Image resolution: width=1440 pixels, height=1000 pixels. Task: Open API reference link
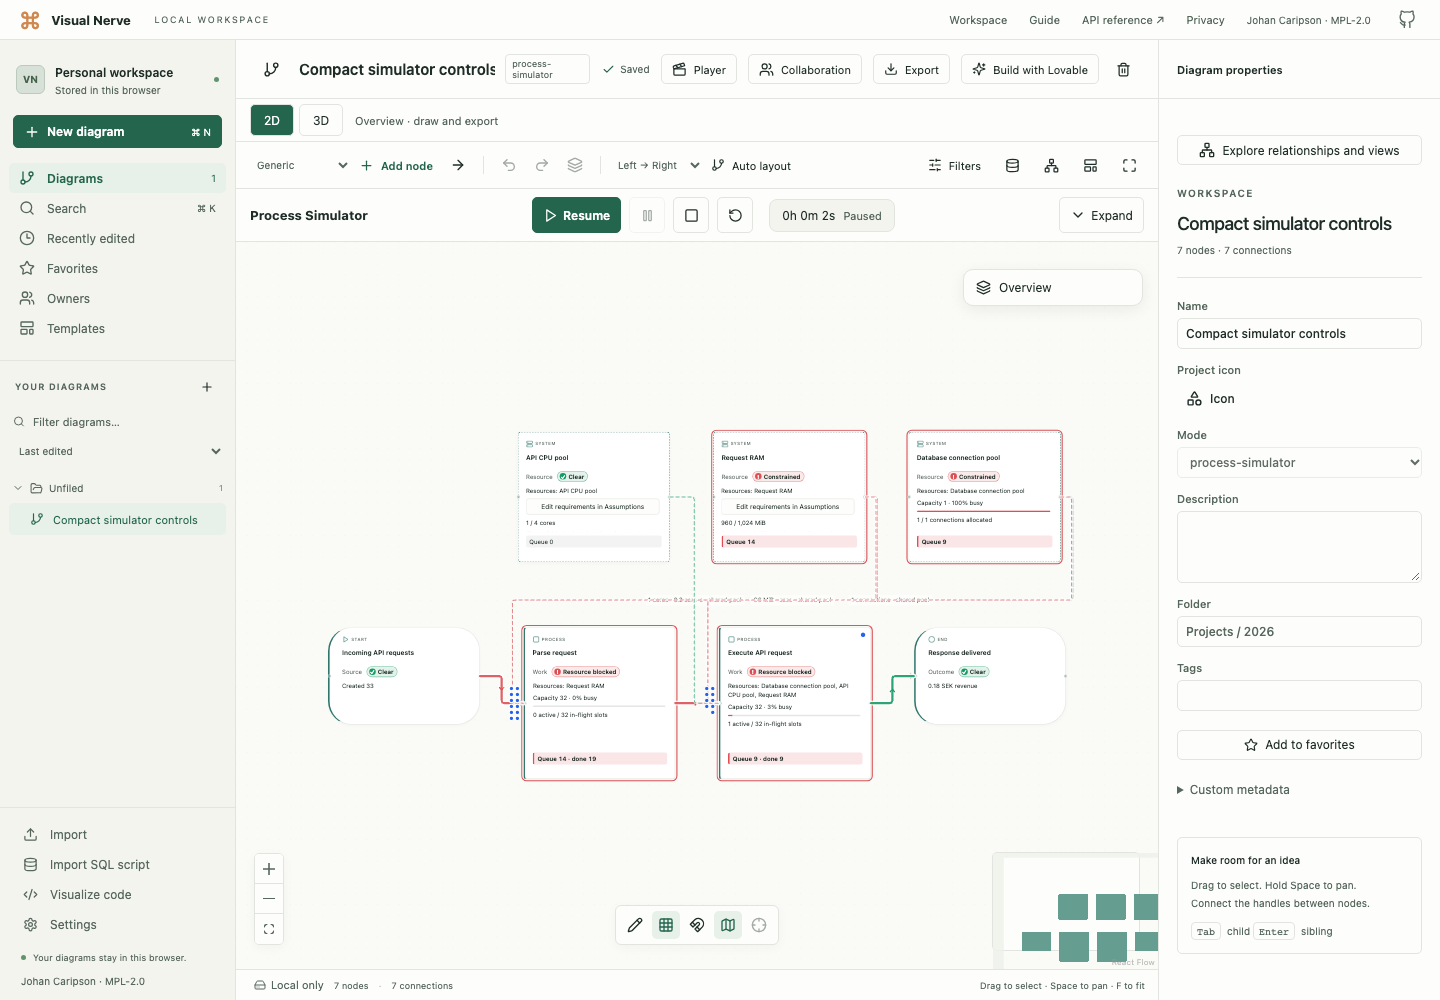[1122, 20]
